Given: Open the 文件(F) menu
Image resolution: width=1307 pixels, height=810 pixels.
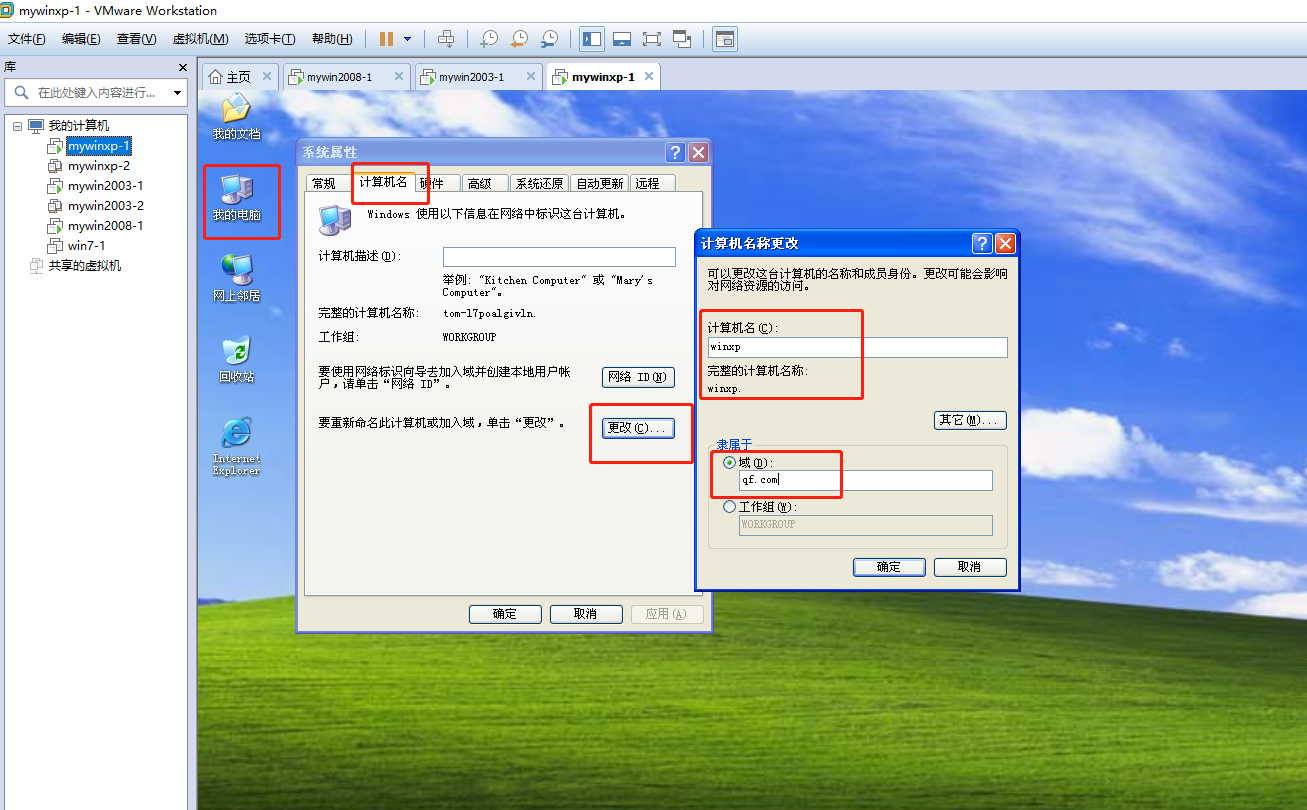Looking at the screenshot, I should 27,39.
